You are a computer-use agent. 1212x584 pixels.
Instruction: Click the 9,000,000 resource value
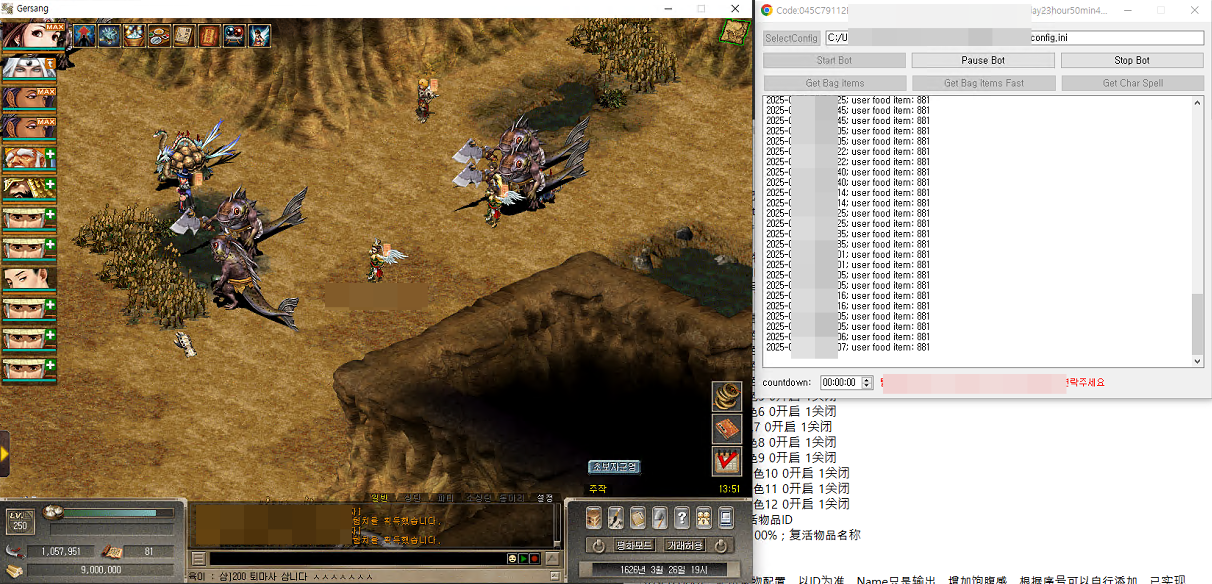pos(101,570)
